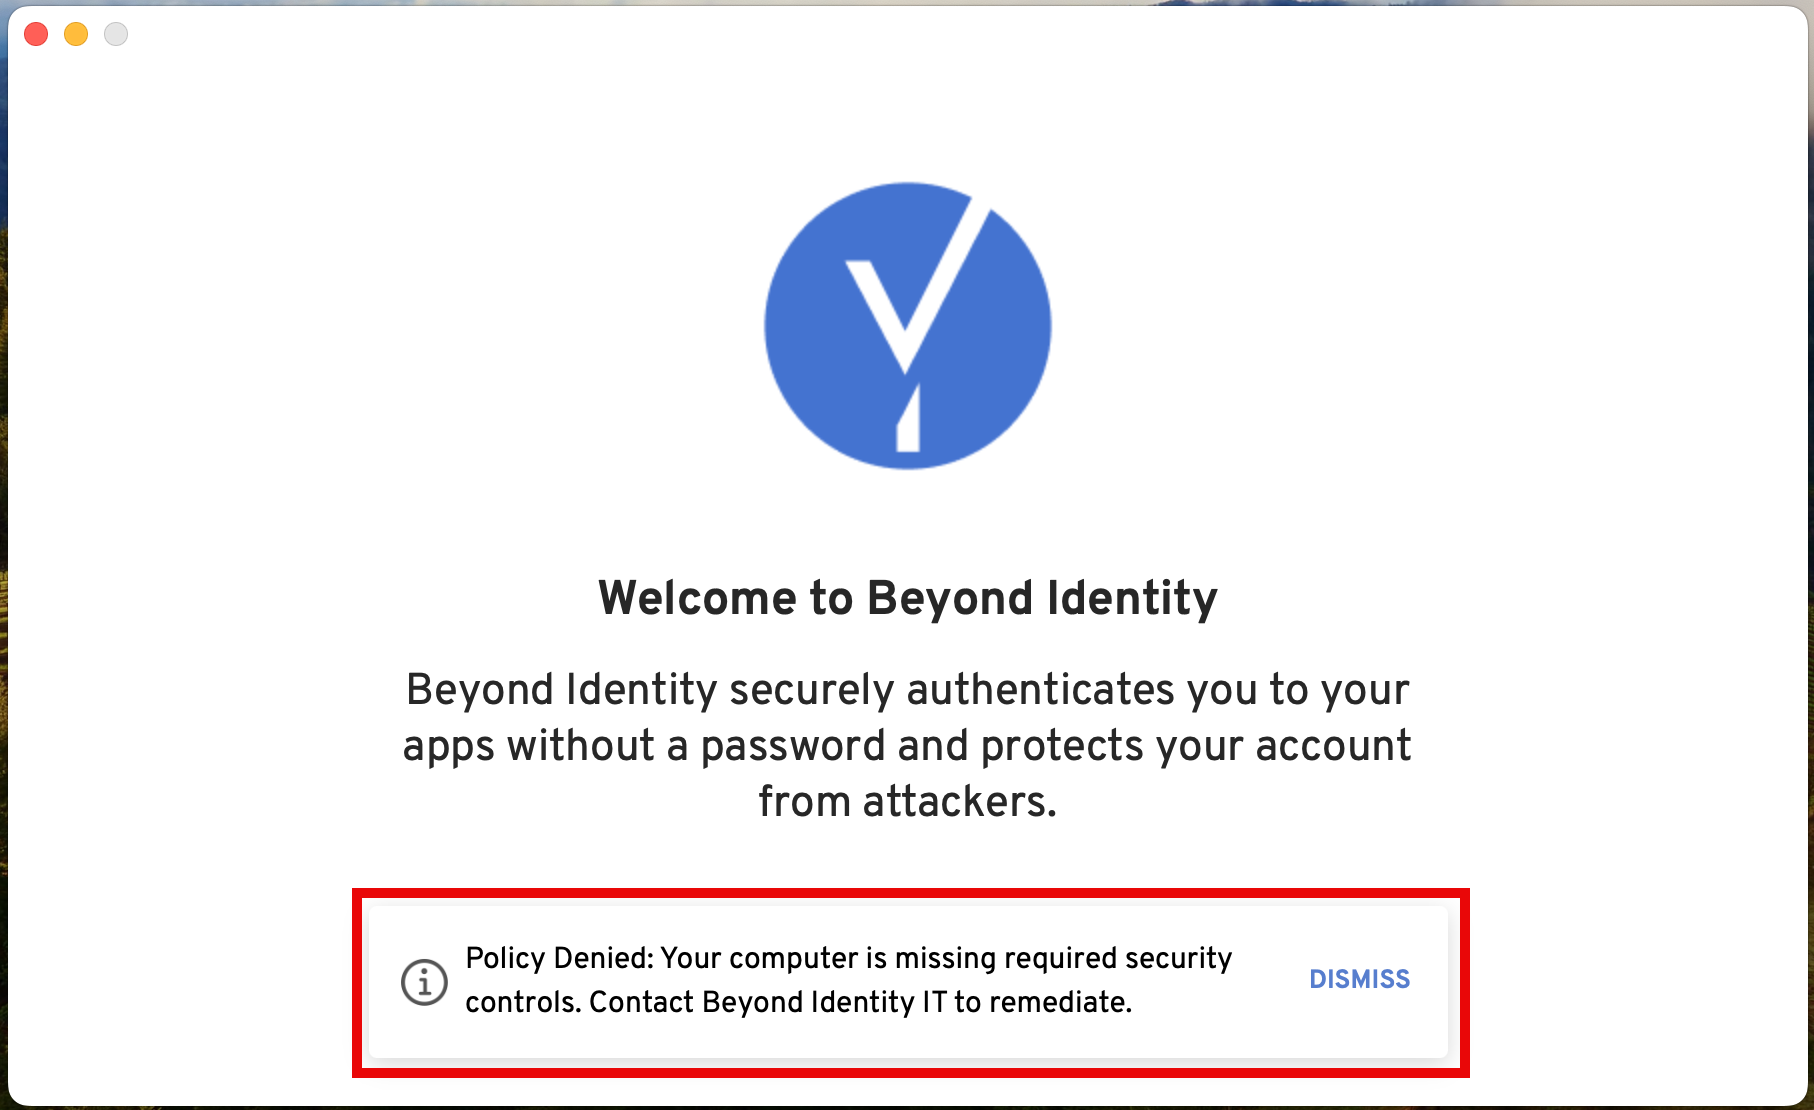Click the blue Beyond Identity logo

click(x=907, y=326)
